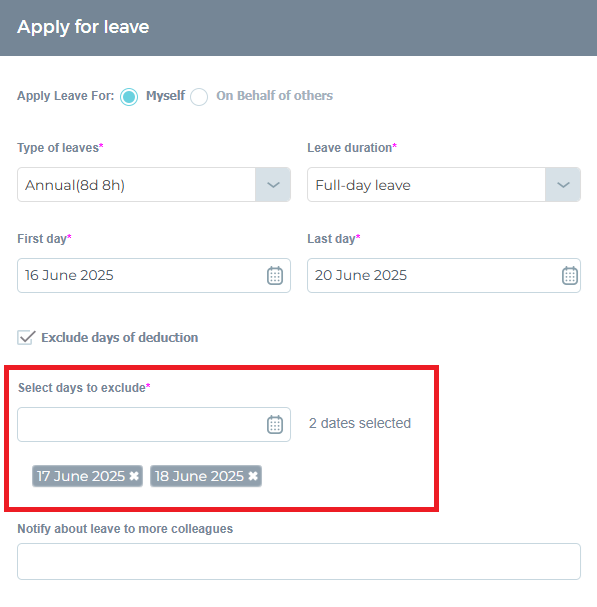
Task: Click the Notify more colleagues input box
Action: pos(299,561)
